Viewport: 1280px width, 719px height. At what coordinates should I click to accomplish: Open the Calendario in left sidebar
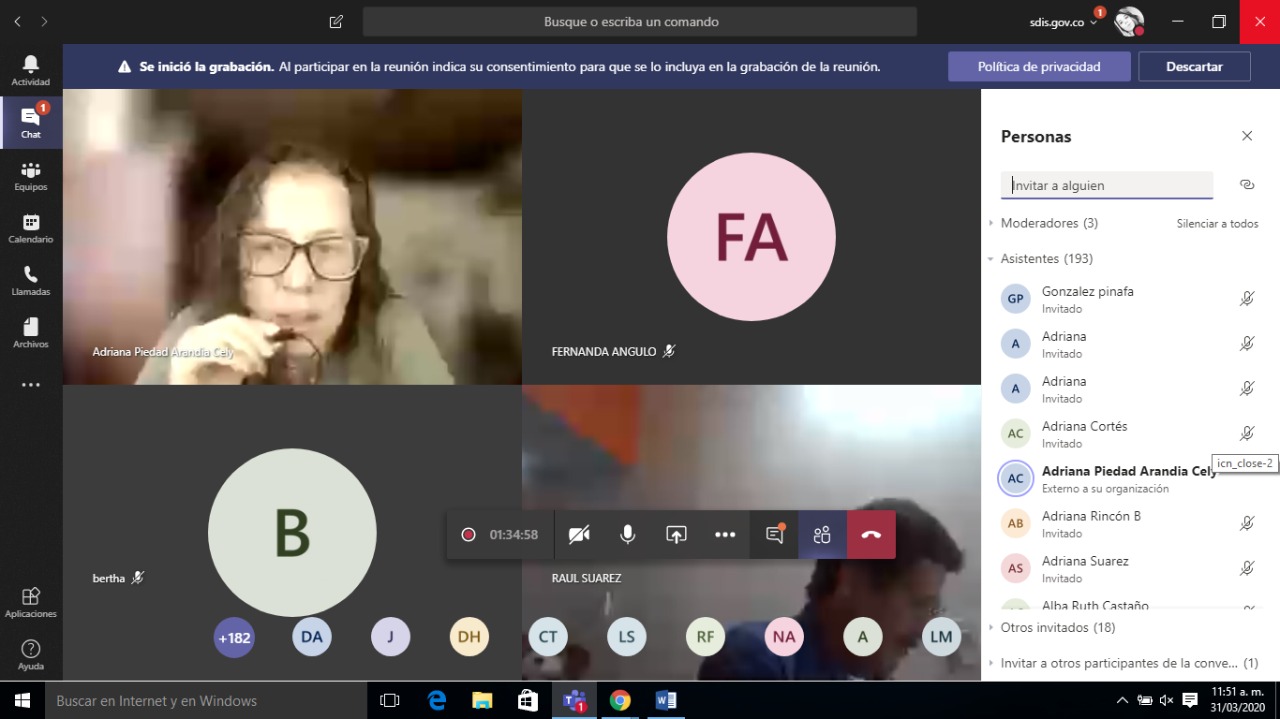pyautogui.click(x=31, y=229)
